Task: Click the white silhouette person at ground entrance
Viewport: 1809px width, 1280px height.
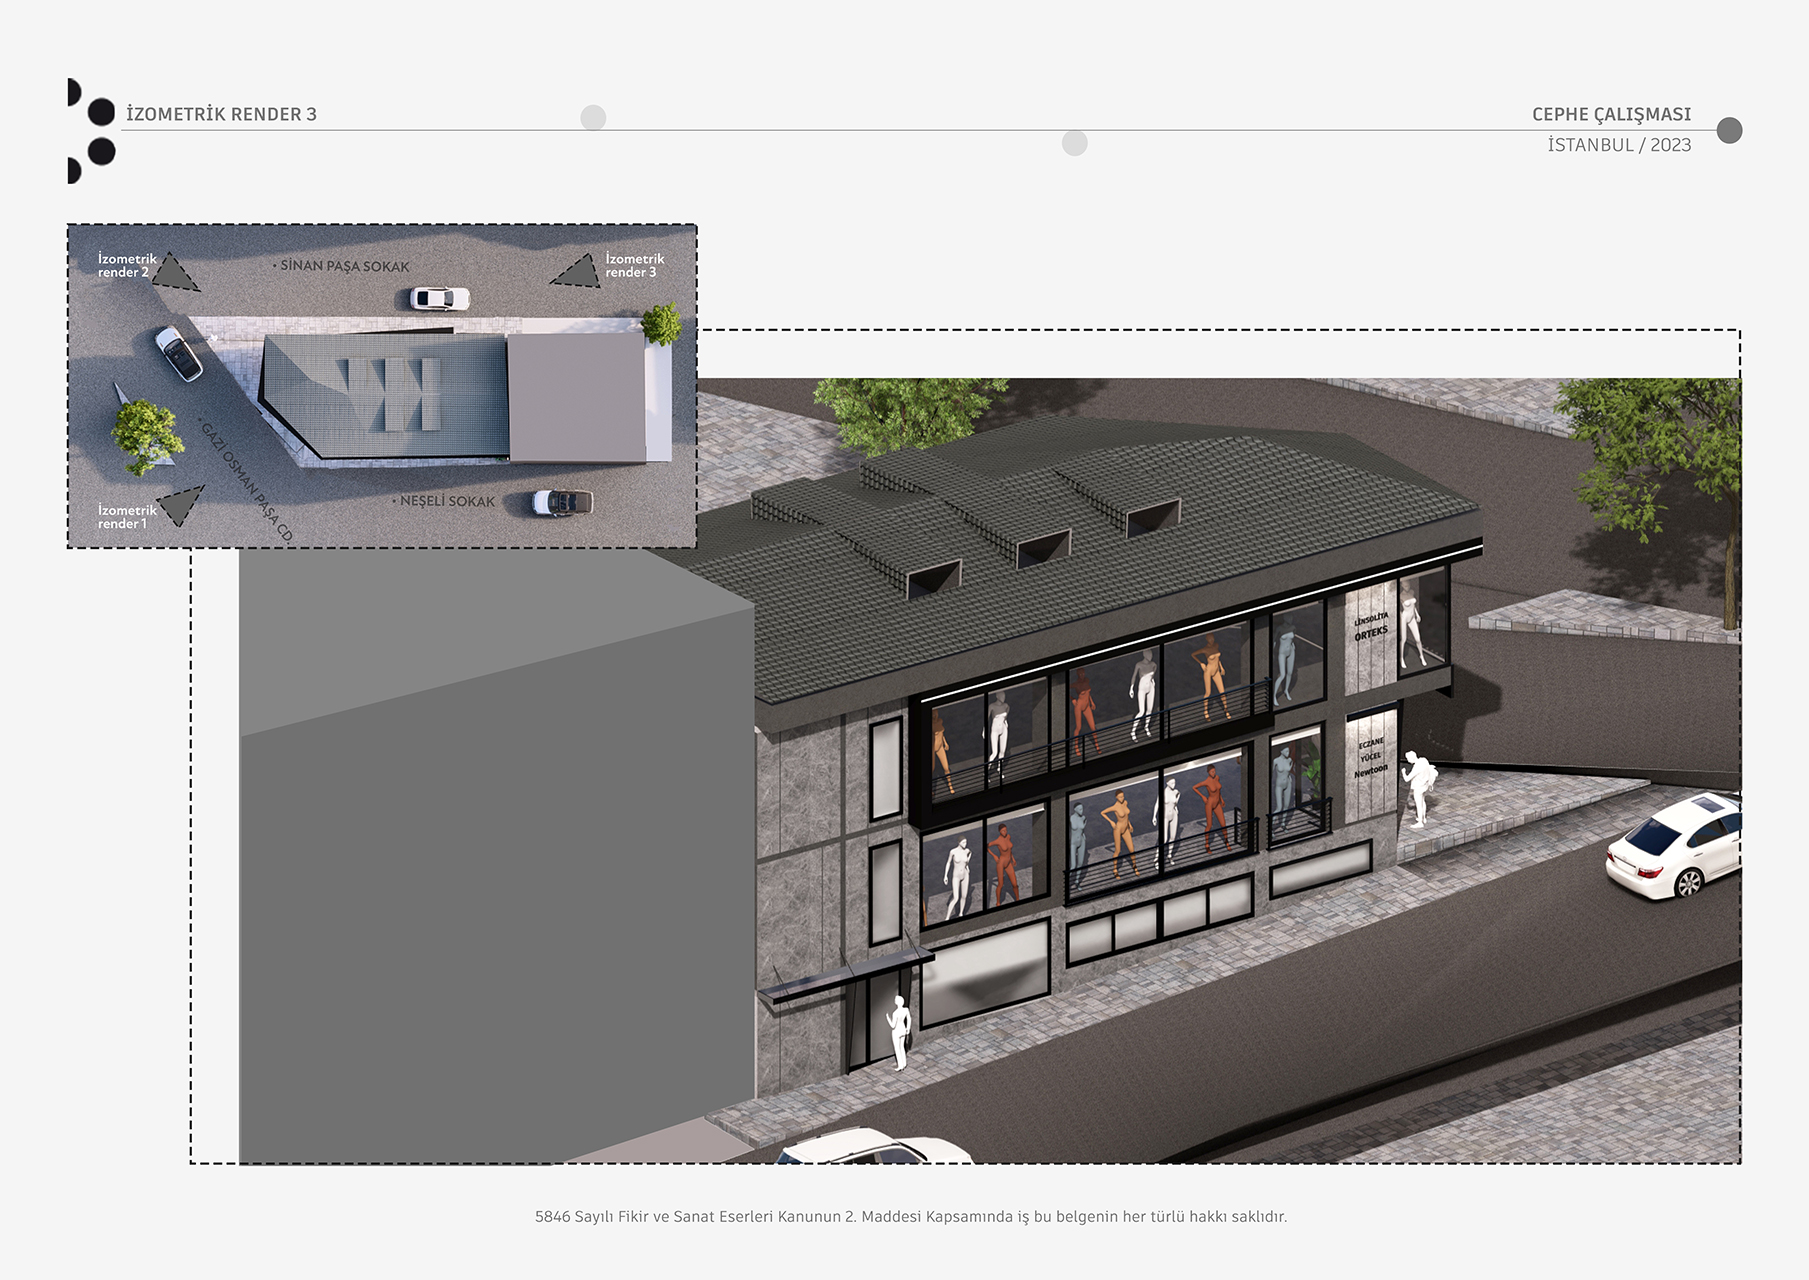Action: click(899, 1033)
